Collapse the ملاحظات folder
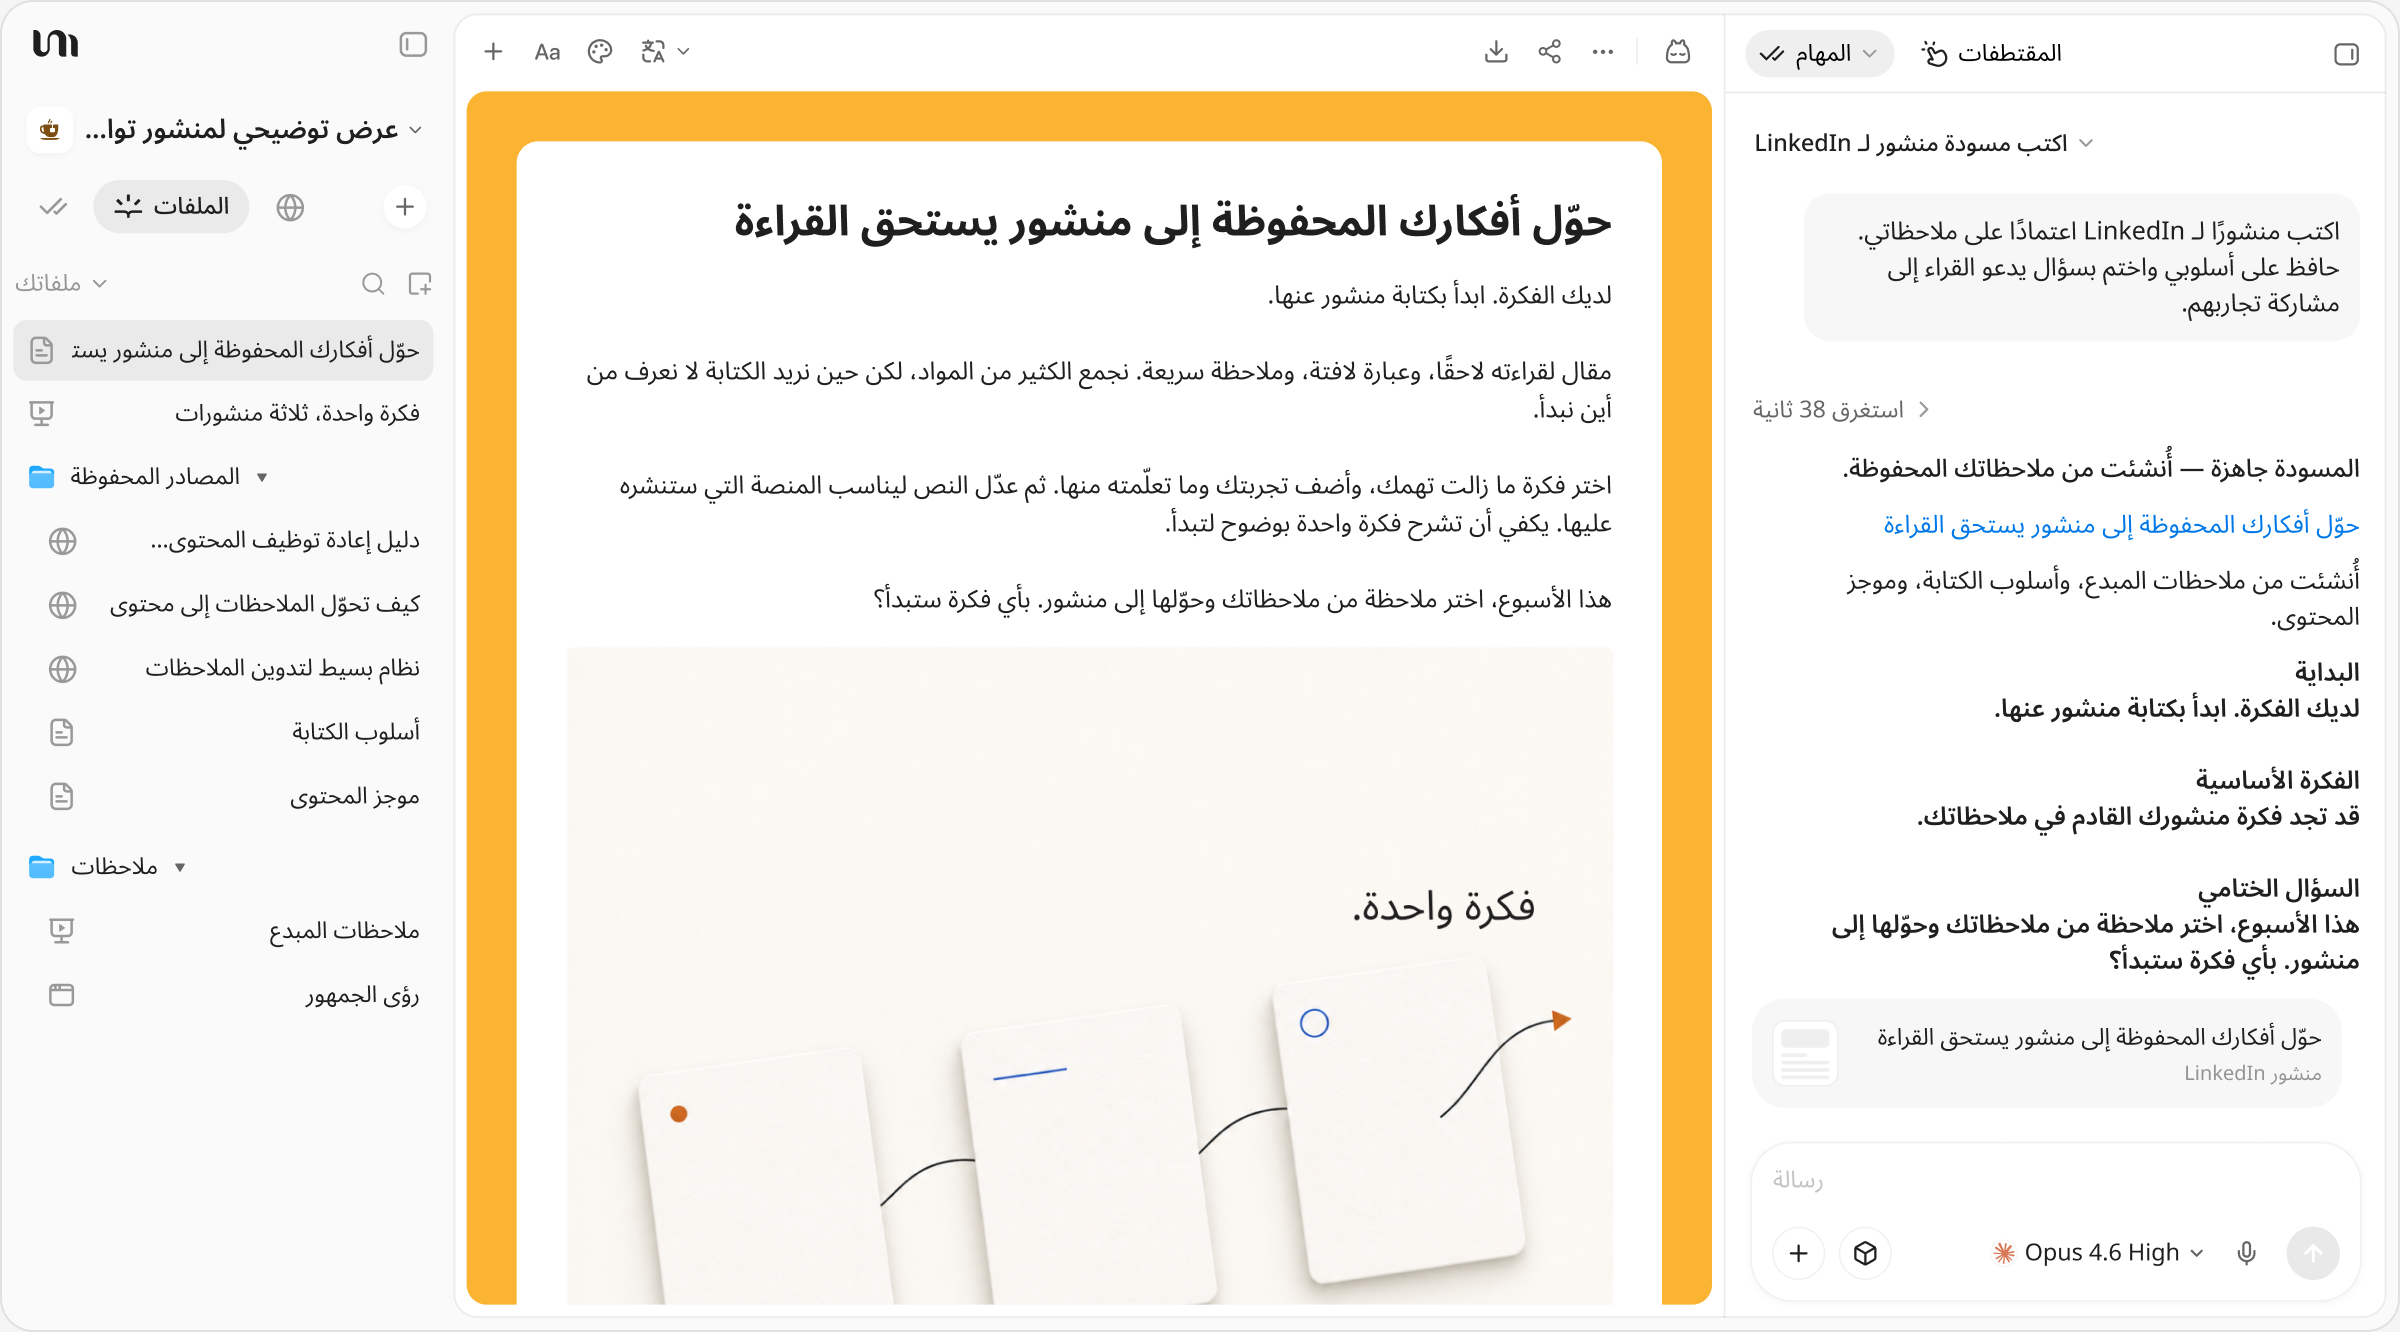This screenshot has height=1332, width=2400. pyautogui.click(x=180, y=867)
